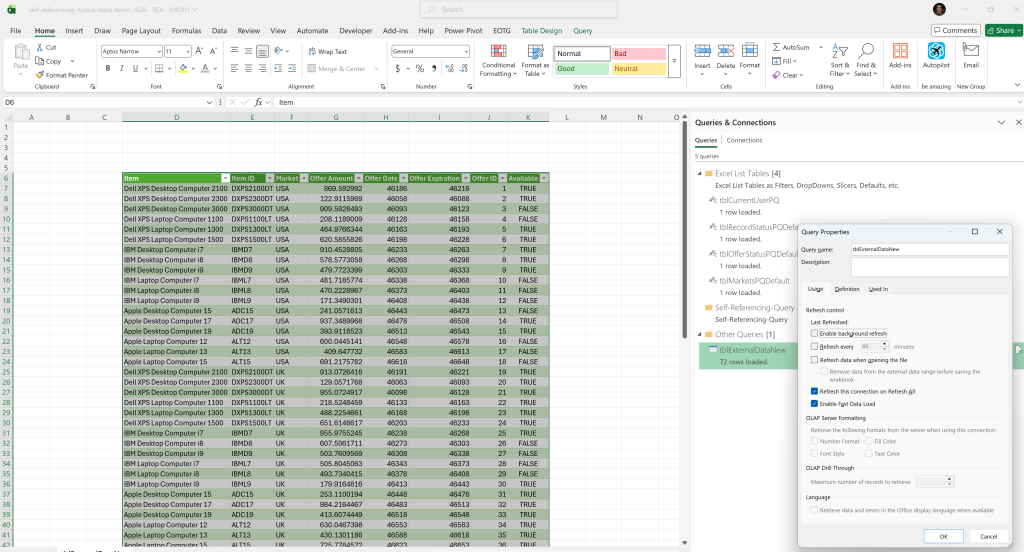Toggle Italic formatting
This screenshot has width=1024, height=552.
click(121, 69)
